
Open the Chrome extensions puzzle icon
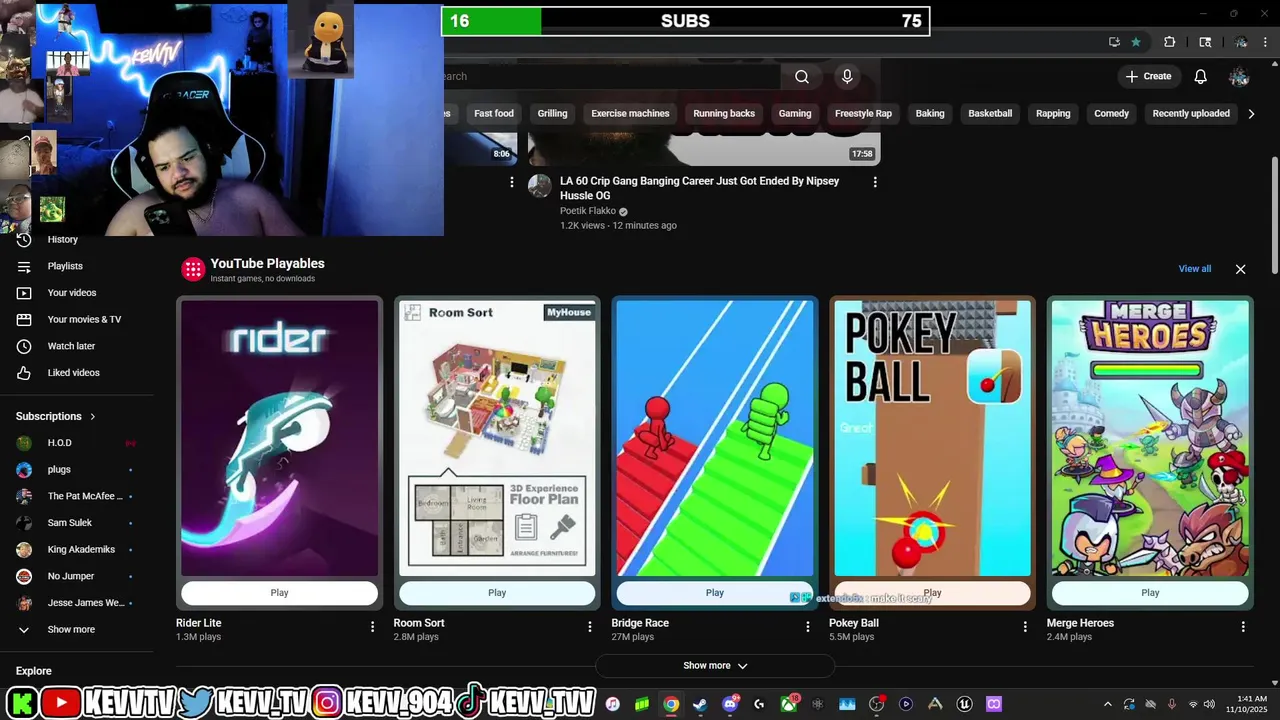1169,42
